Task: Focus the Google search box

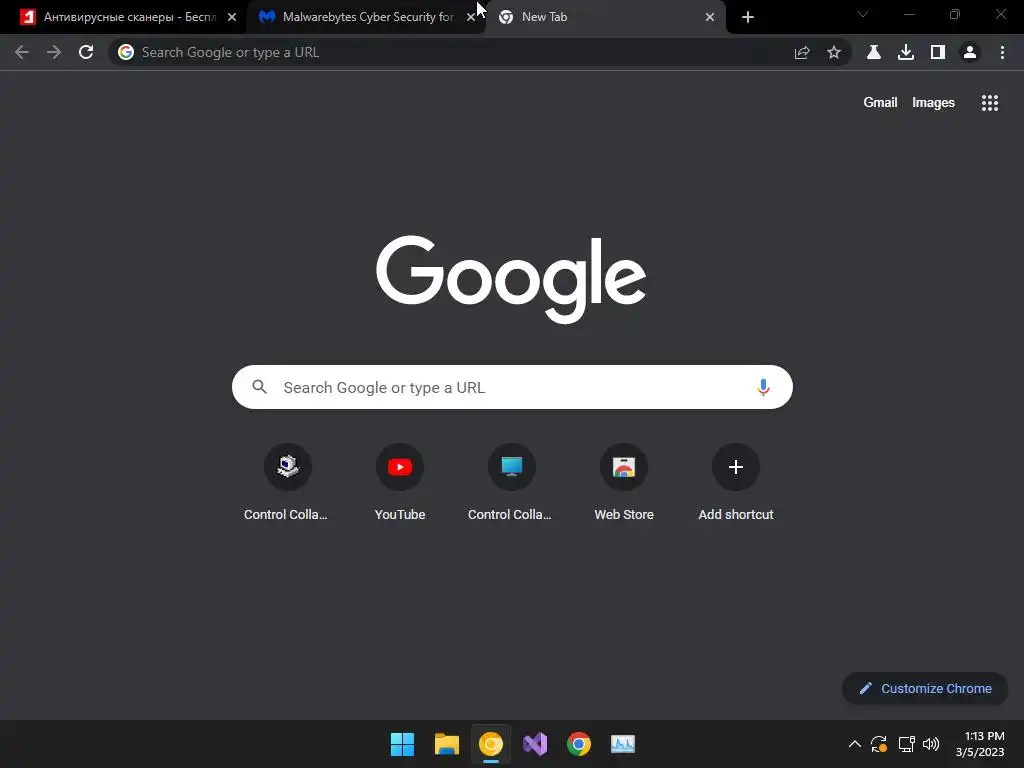Action: 512,387
